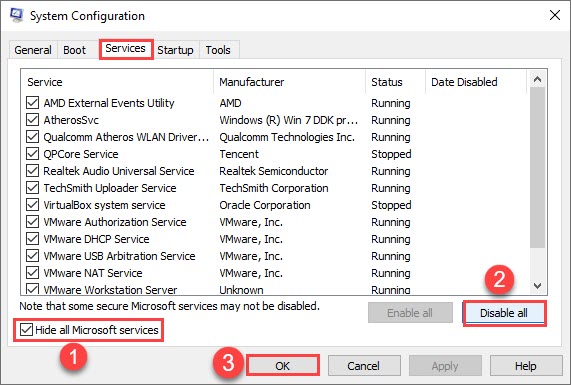Uncheck VMware NAT Service checkbox

(x=32, y=273)
